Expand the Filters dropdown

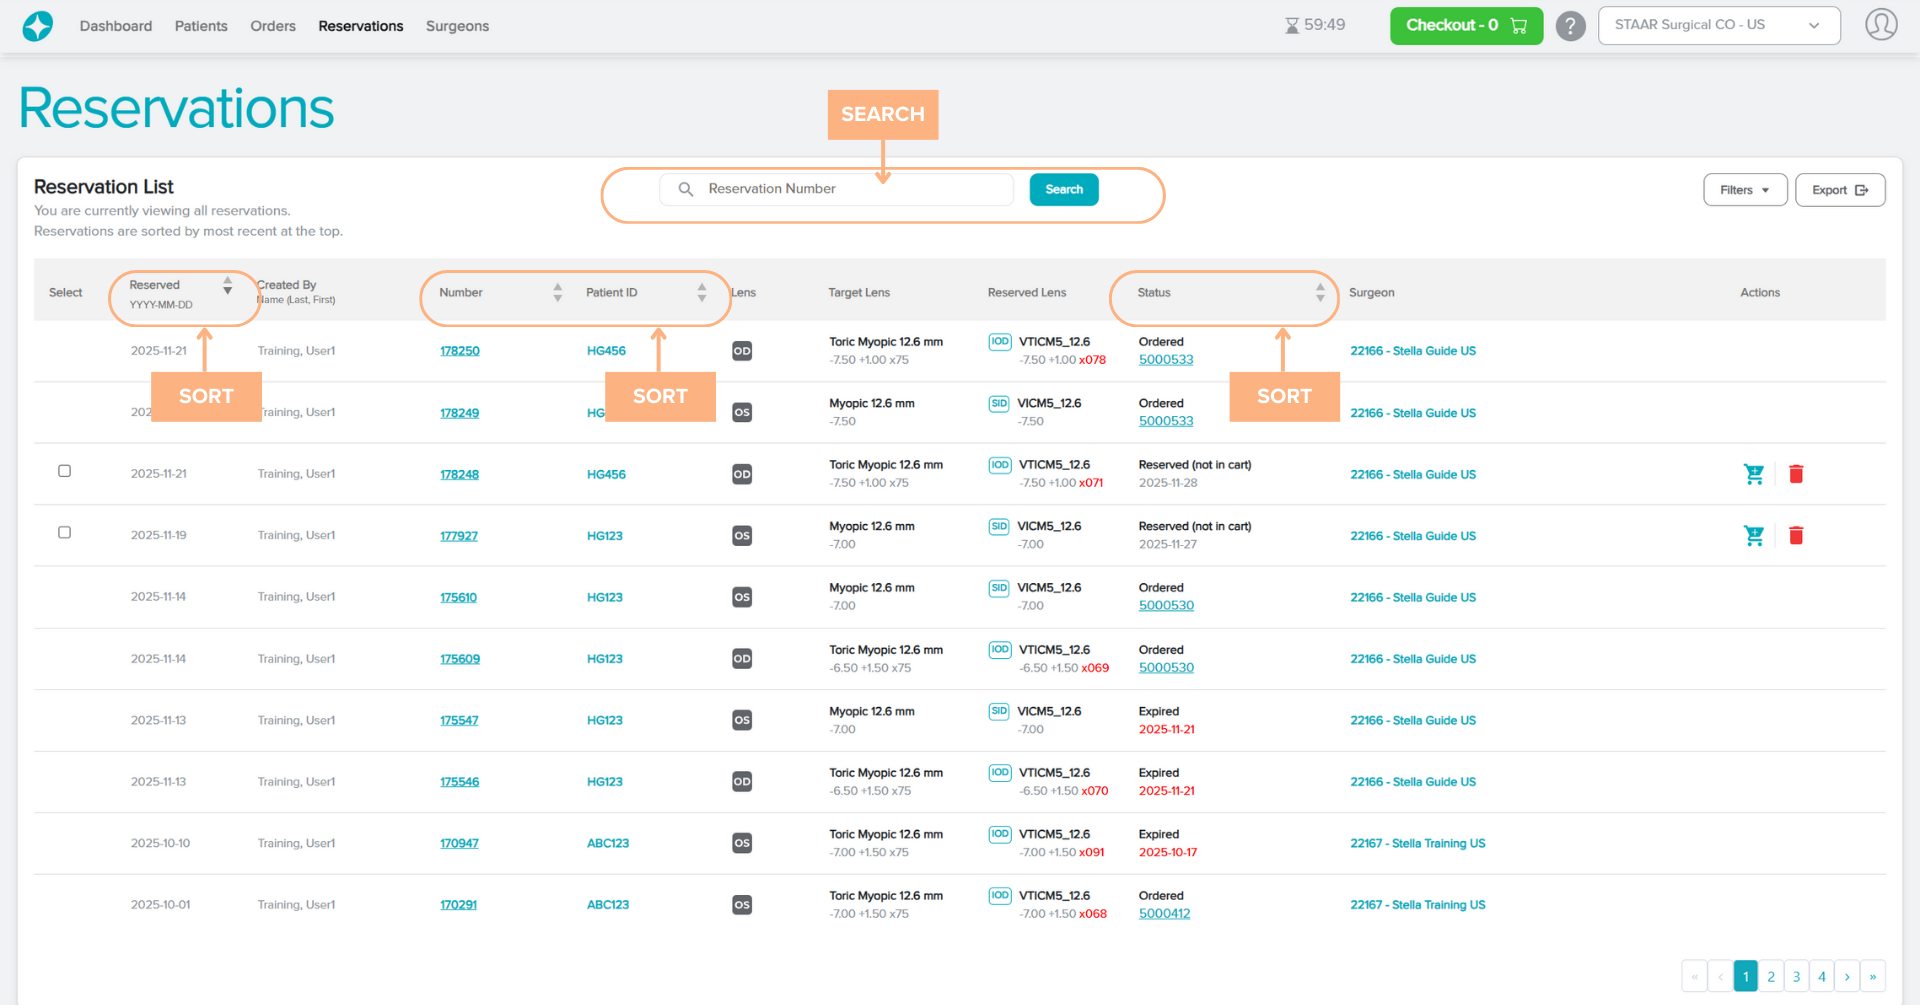pos(1744,190)
